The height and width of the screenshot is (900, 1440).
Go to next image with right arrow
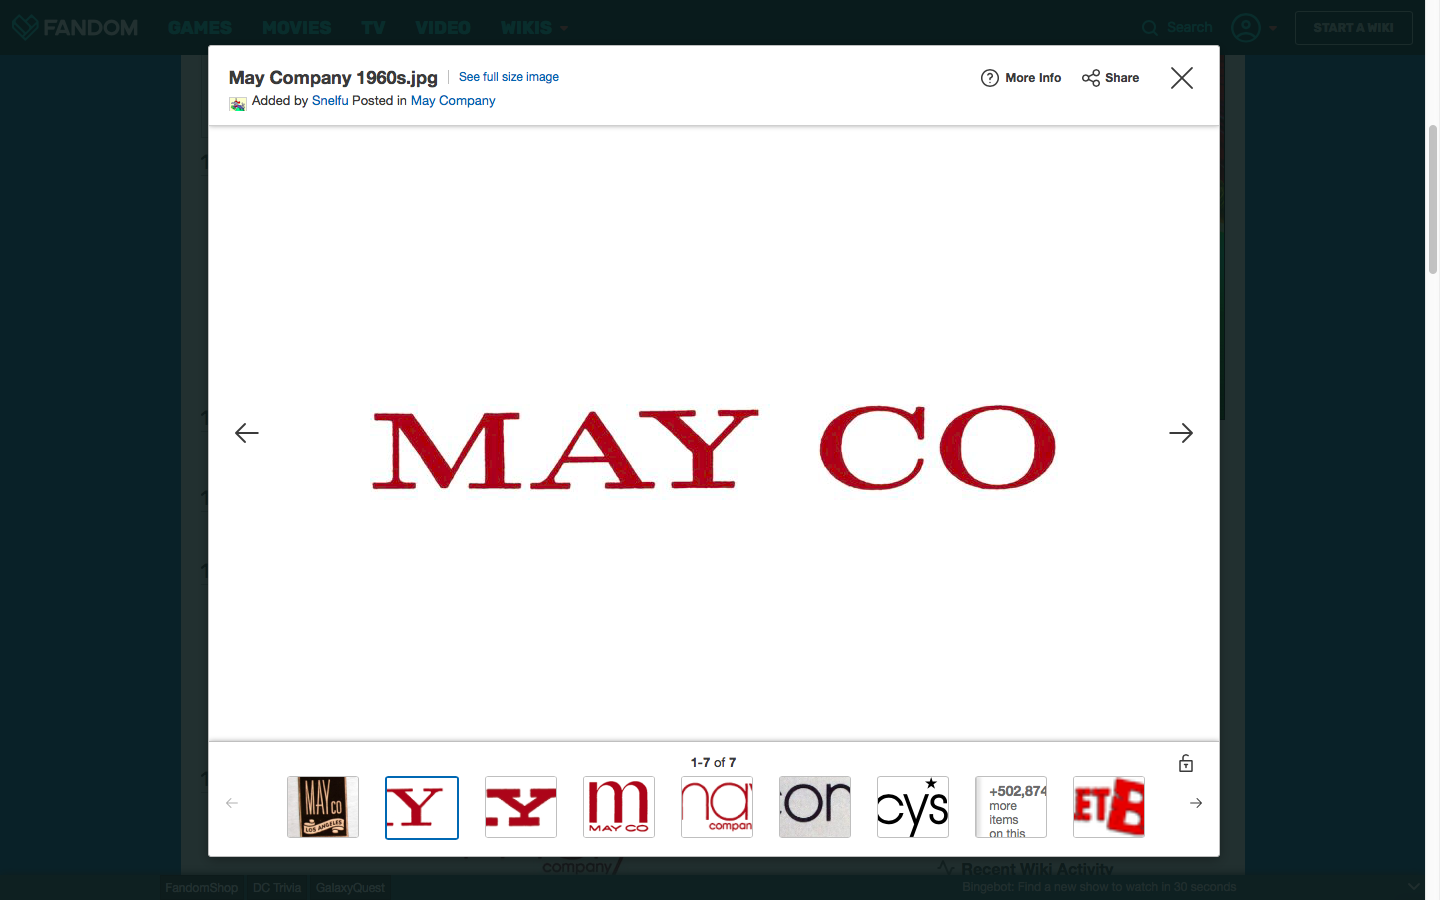[x=1180, y=433]
